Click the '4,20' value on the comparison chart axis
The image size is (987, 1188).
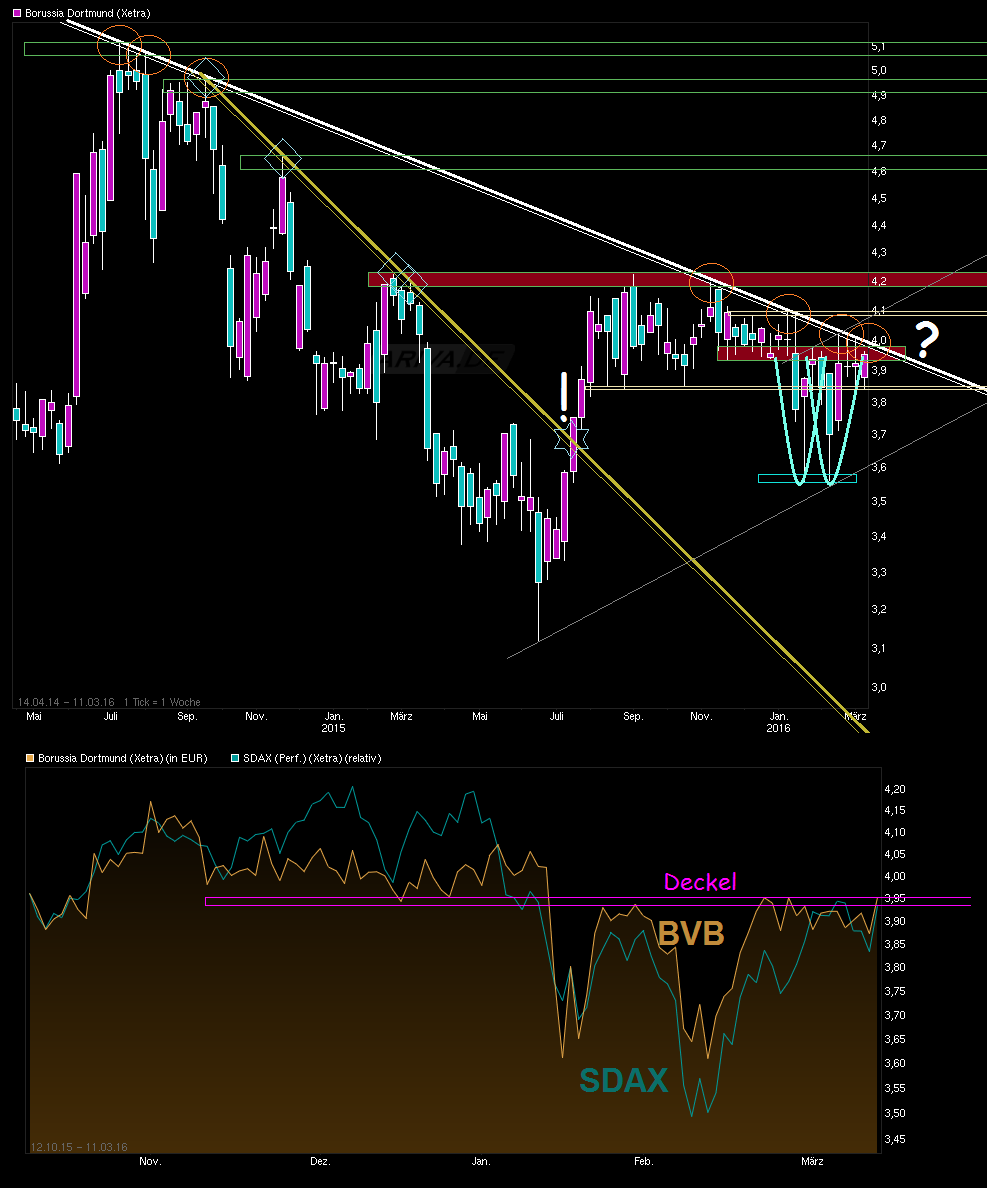pyautogui.click(x=895, y=789)
